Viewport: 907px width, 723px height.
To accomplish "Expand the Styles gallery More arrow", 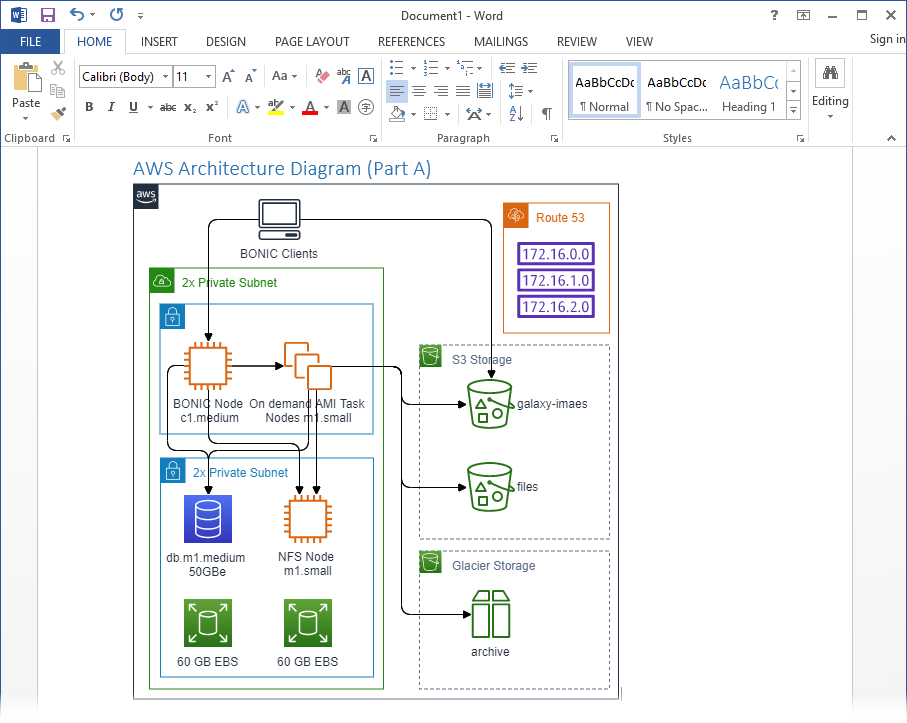I will click(794, 109).
